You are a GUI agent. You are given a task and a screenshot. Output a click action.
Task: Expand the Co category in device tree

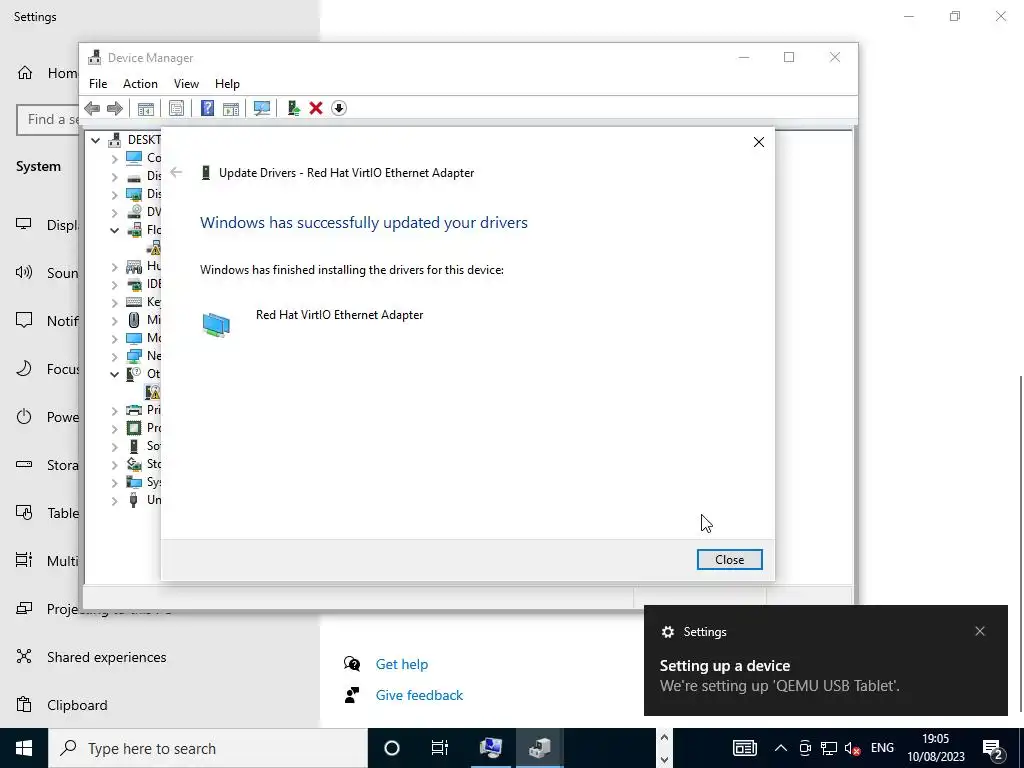point(114,158)
